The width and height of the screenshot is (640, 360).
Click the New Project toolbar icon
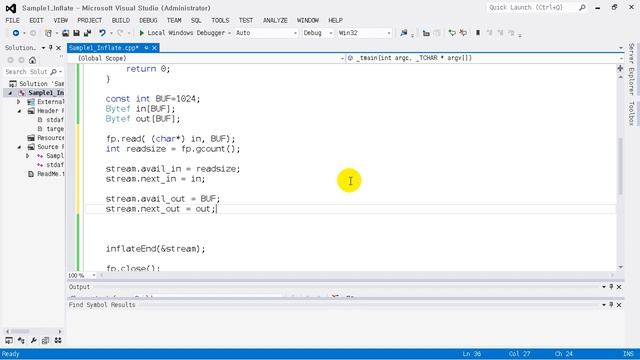(x=48, y=33)
